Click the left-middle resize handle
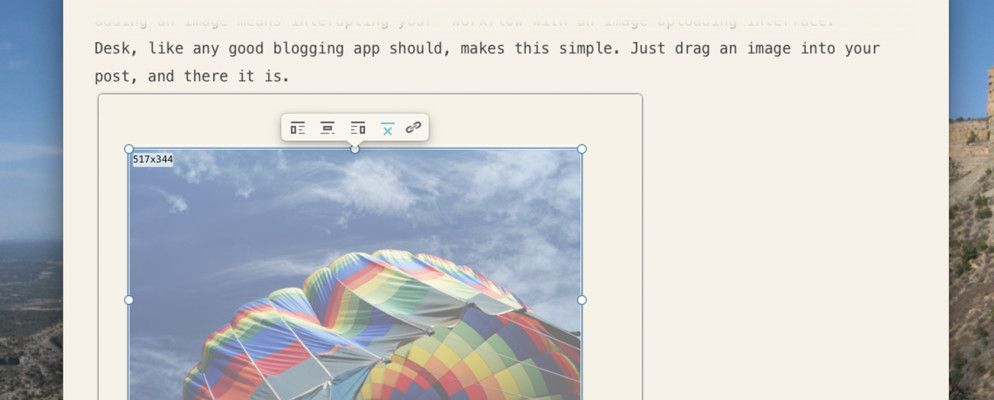994x400 pixels. (x=129, y=300)
